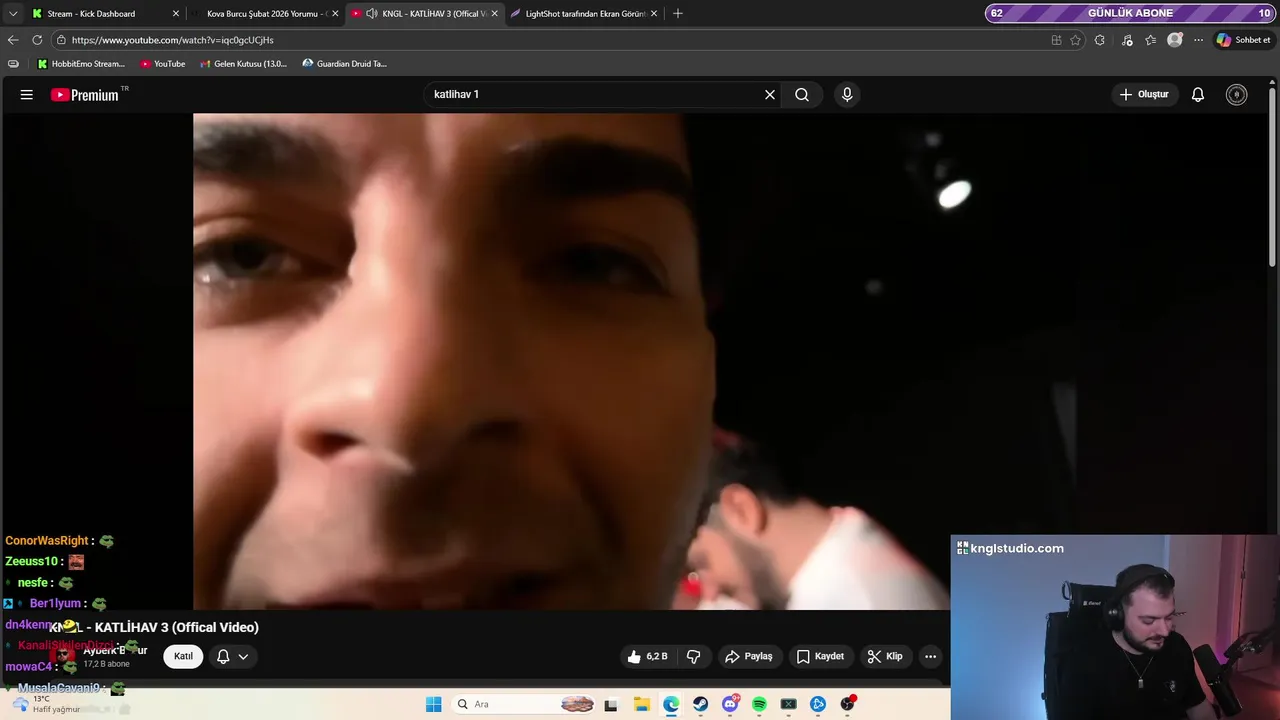The height and width of the screenshot is (720, 1280).
Task: Switch to Kova Burcu Şubat 2026 tab
Action: pos(265,14)
